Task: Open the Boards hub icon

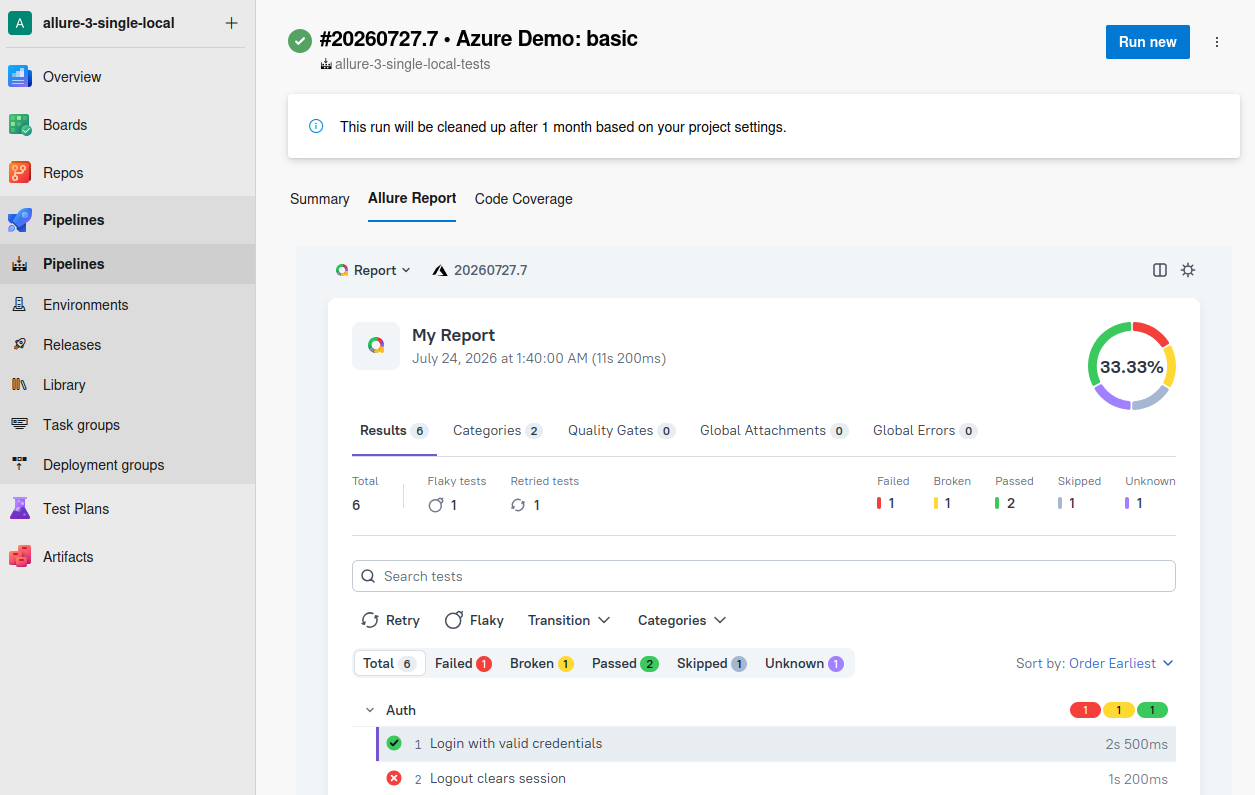Action: pyautogui.click(x=20, y=125)
